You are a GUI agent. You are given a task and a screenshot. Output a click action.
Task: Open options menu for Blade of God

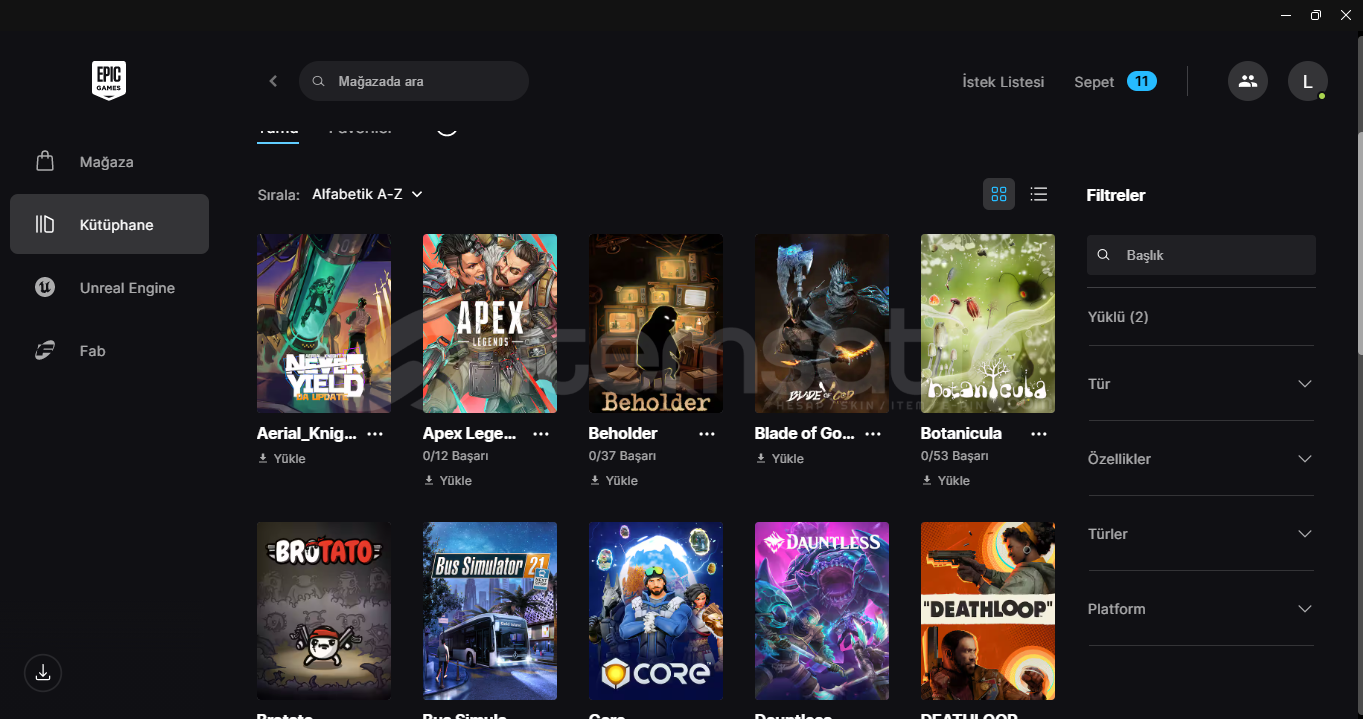pos(873,434)
